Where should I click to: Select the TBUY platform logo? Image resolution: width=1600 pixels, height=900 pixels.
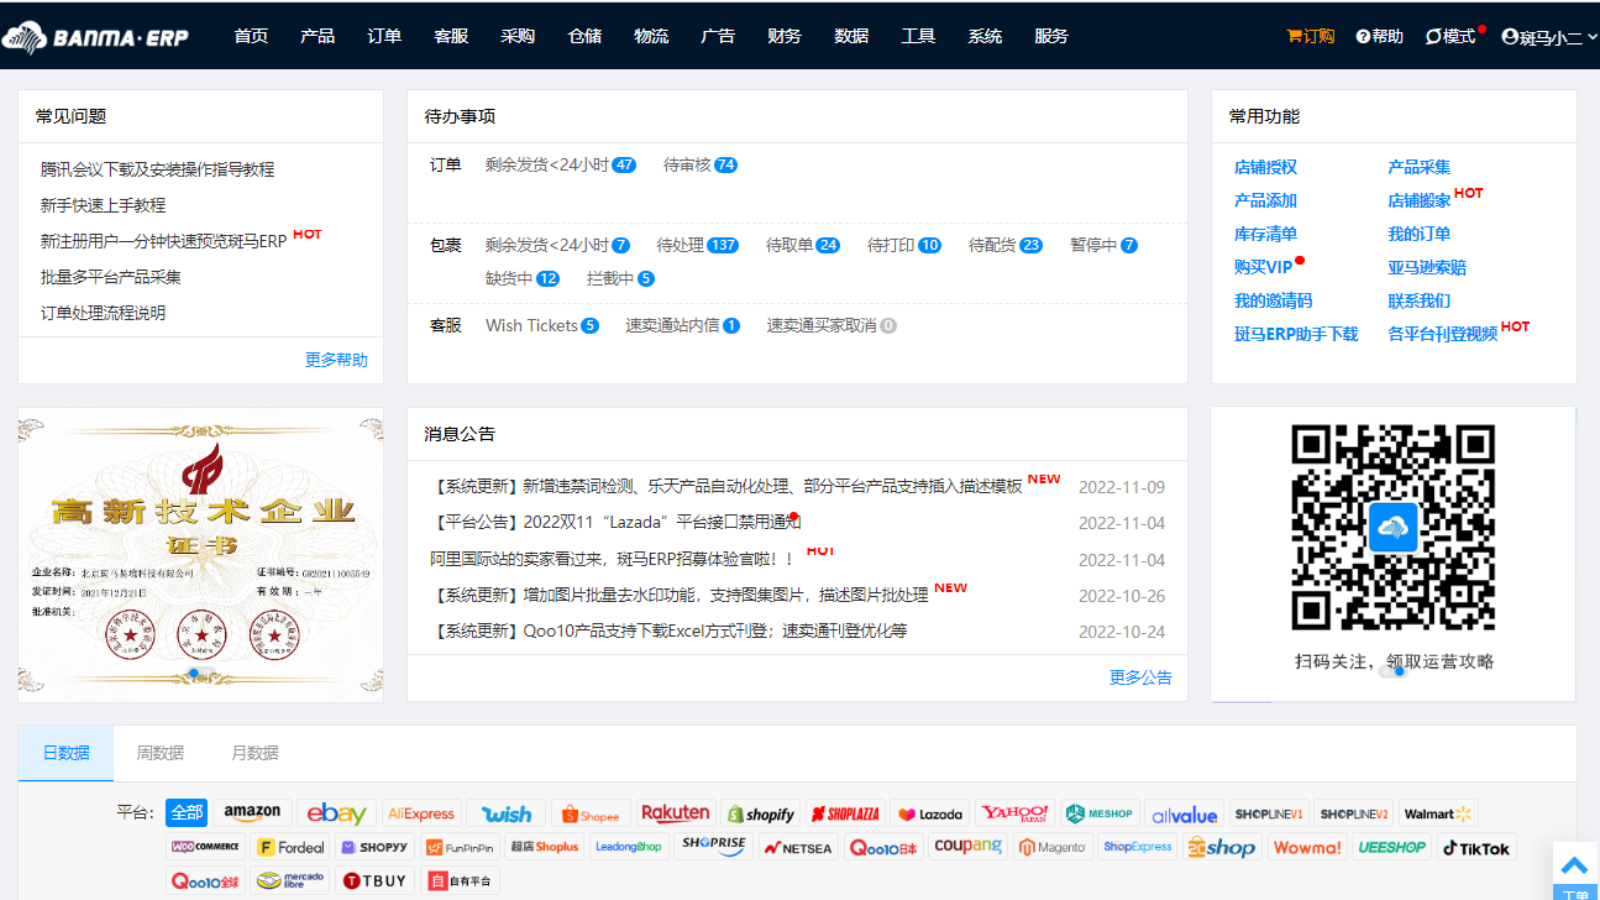tap(375, 880)
